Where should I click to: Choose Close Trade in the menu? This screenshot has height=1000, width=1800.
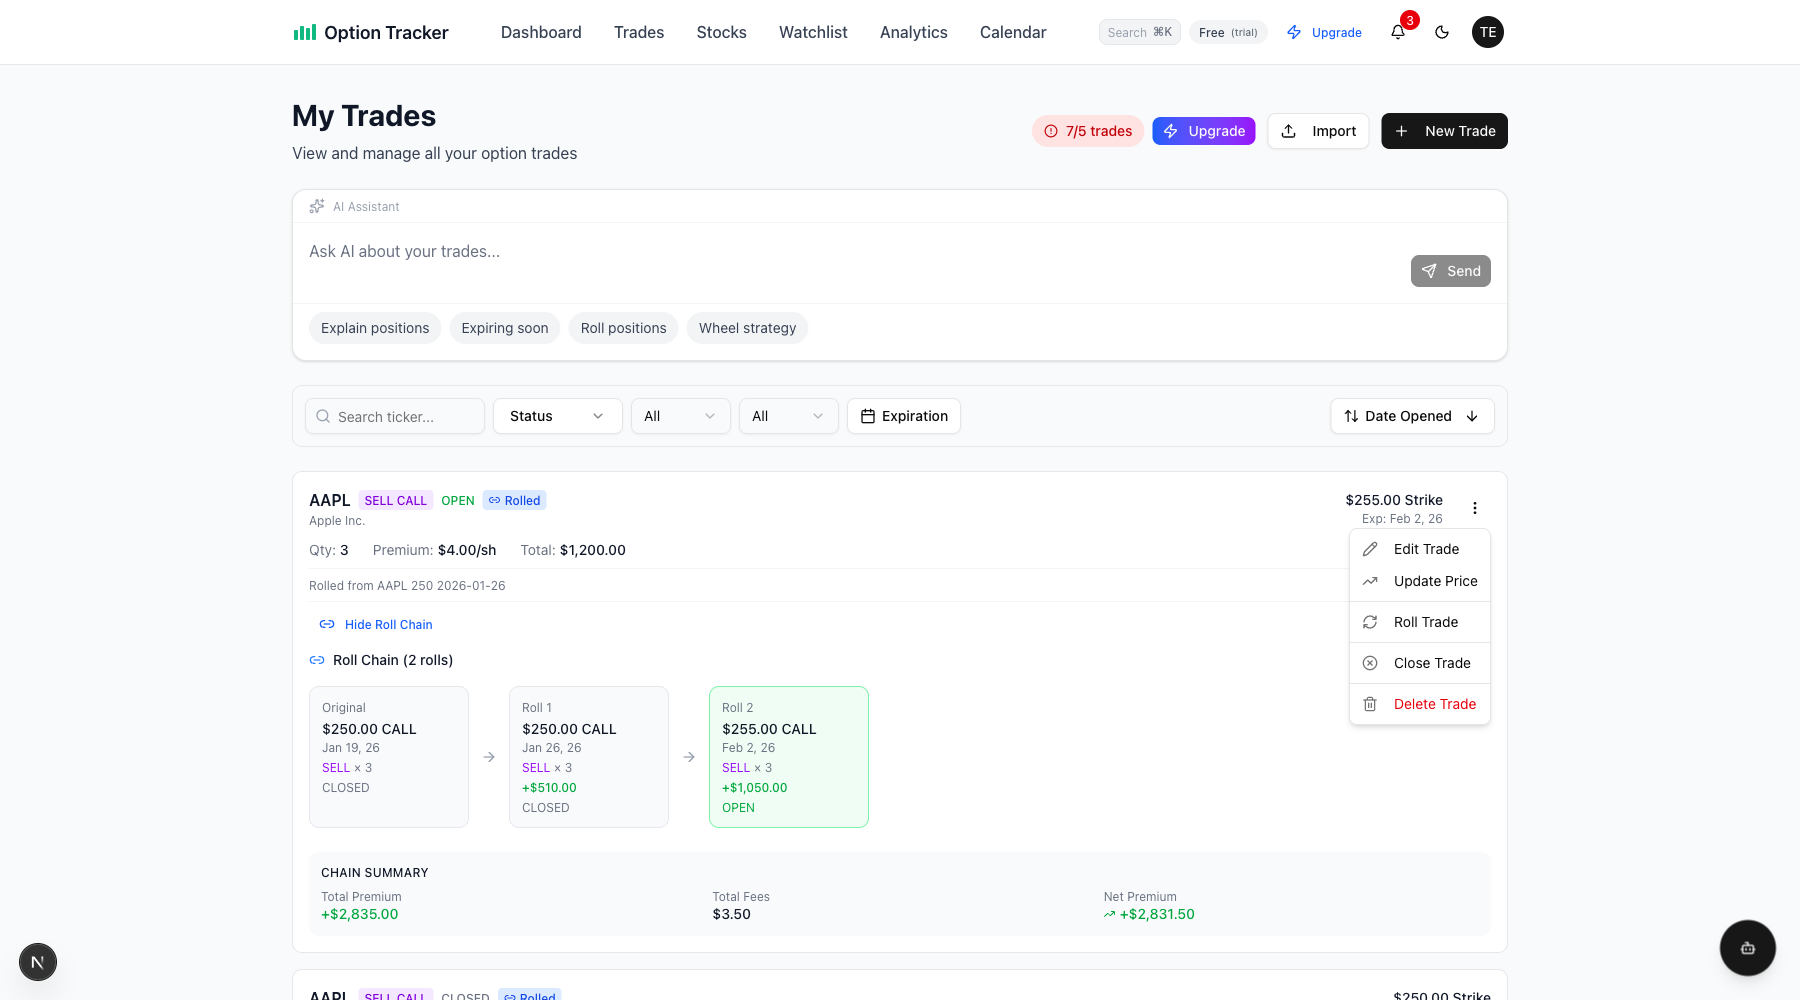(x=1431, y=663)
